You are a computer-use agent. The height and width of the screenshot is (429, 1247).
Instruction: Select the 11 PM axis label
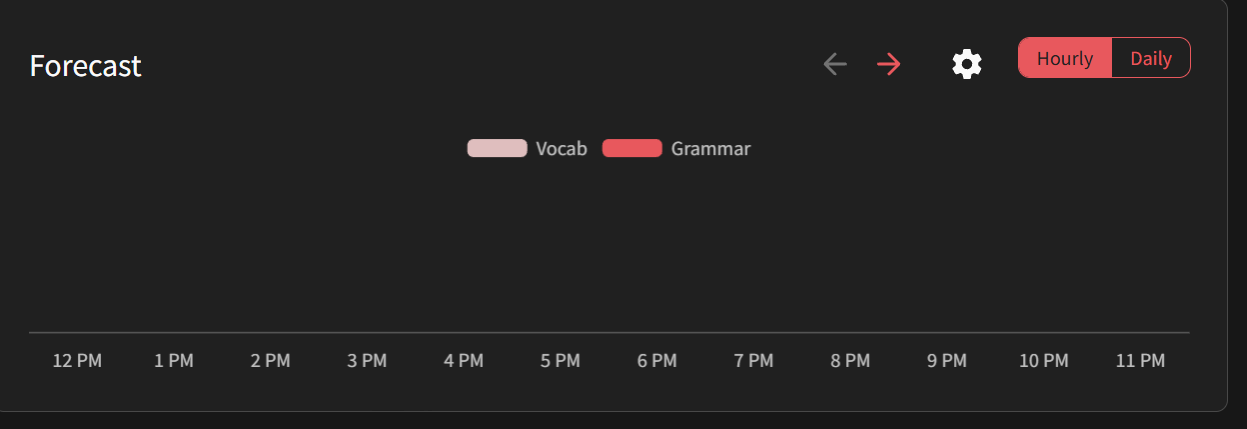pos(1140,361)
